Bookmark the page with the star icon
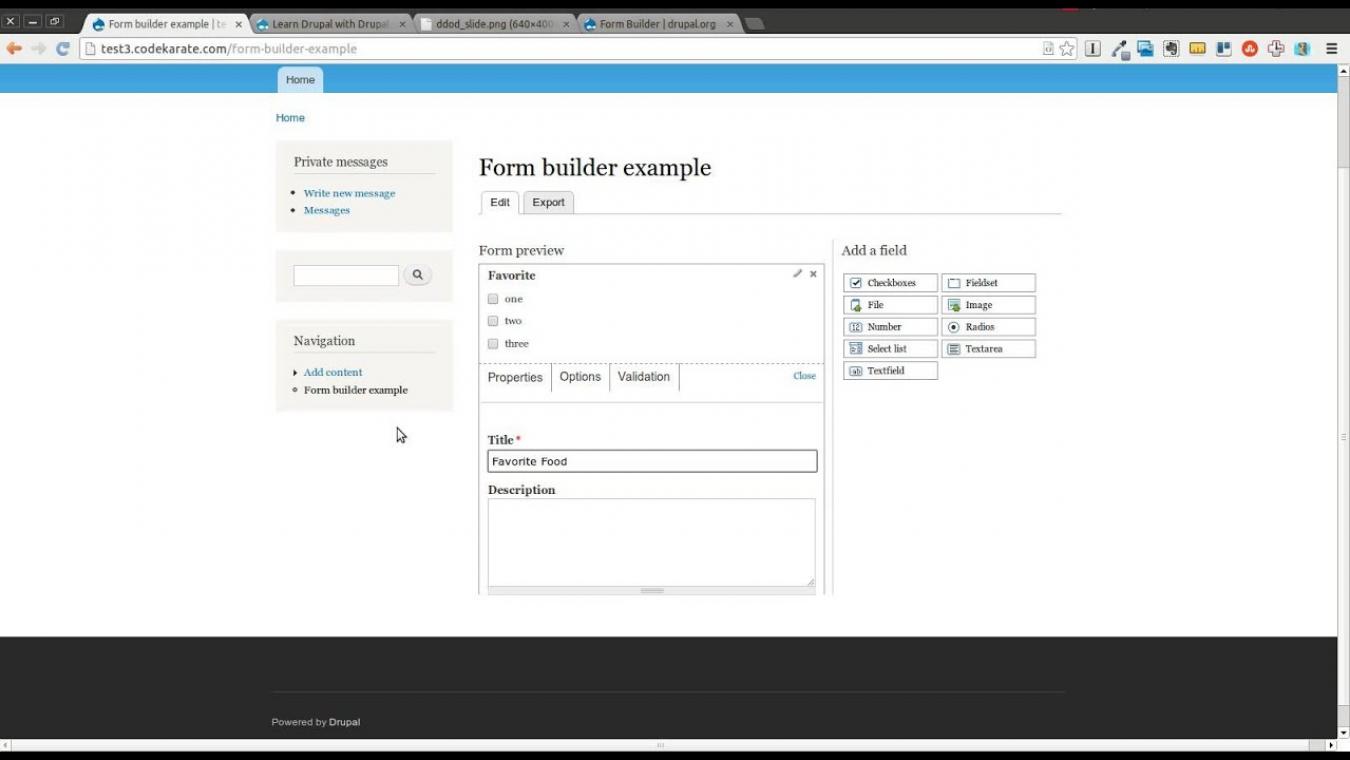 [x=1067, y=48]
